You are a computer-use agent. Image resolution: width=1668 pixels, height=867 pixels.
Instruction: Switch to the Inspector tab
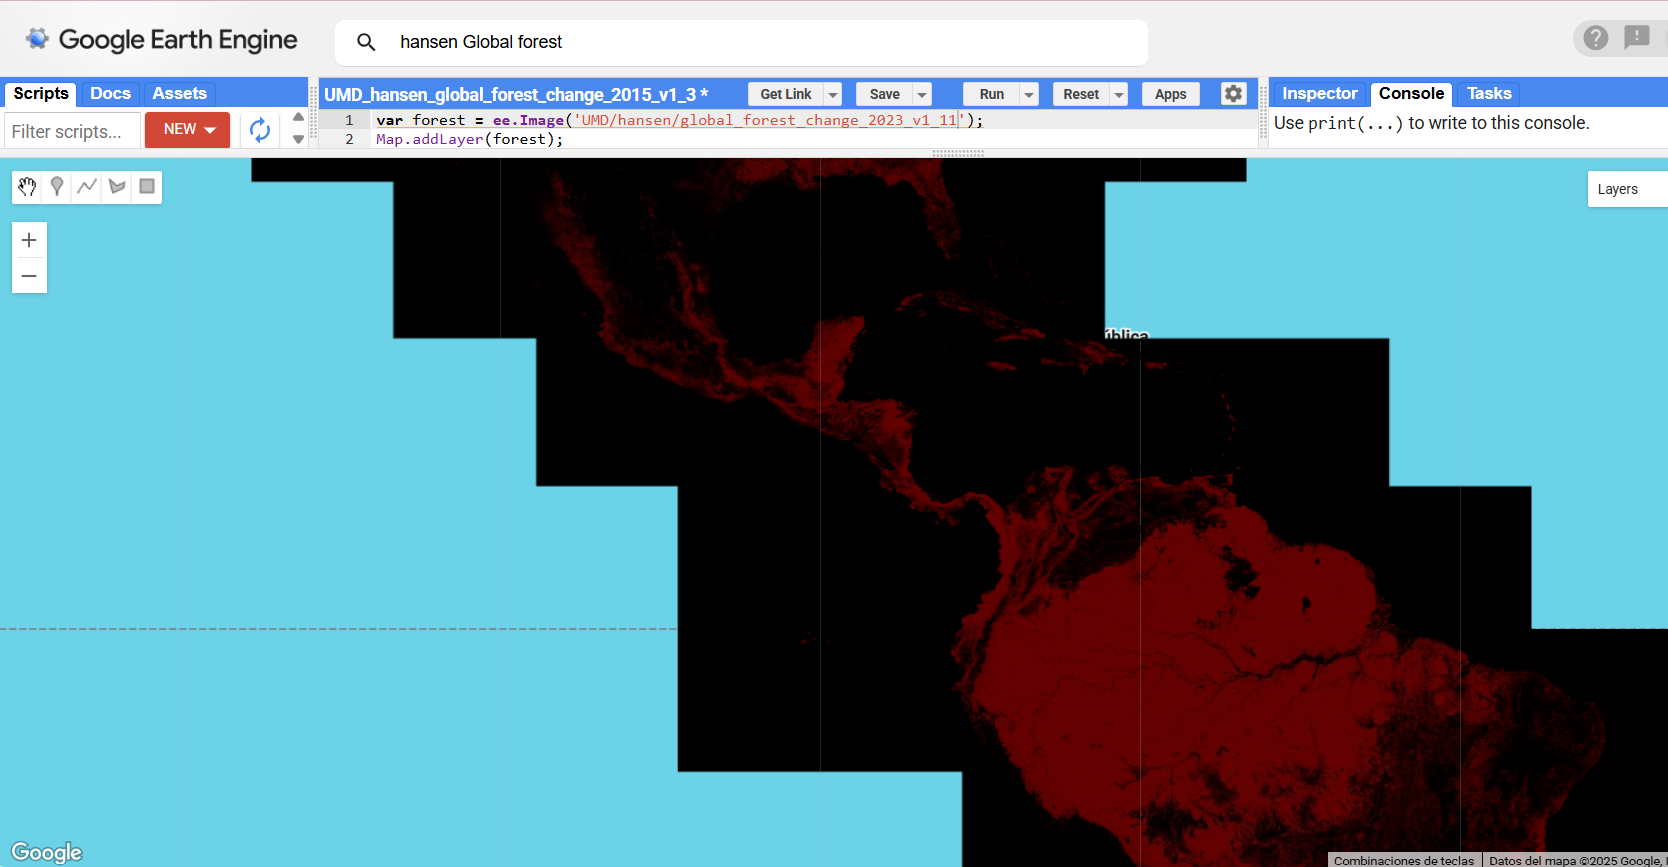tap(1320, 93)
